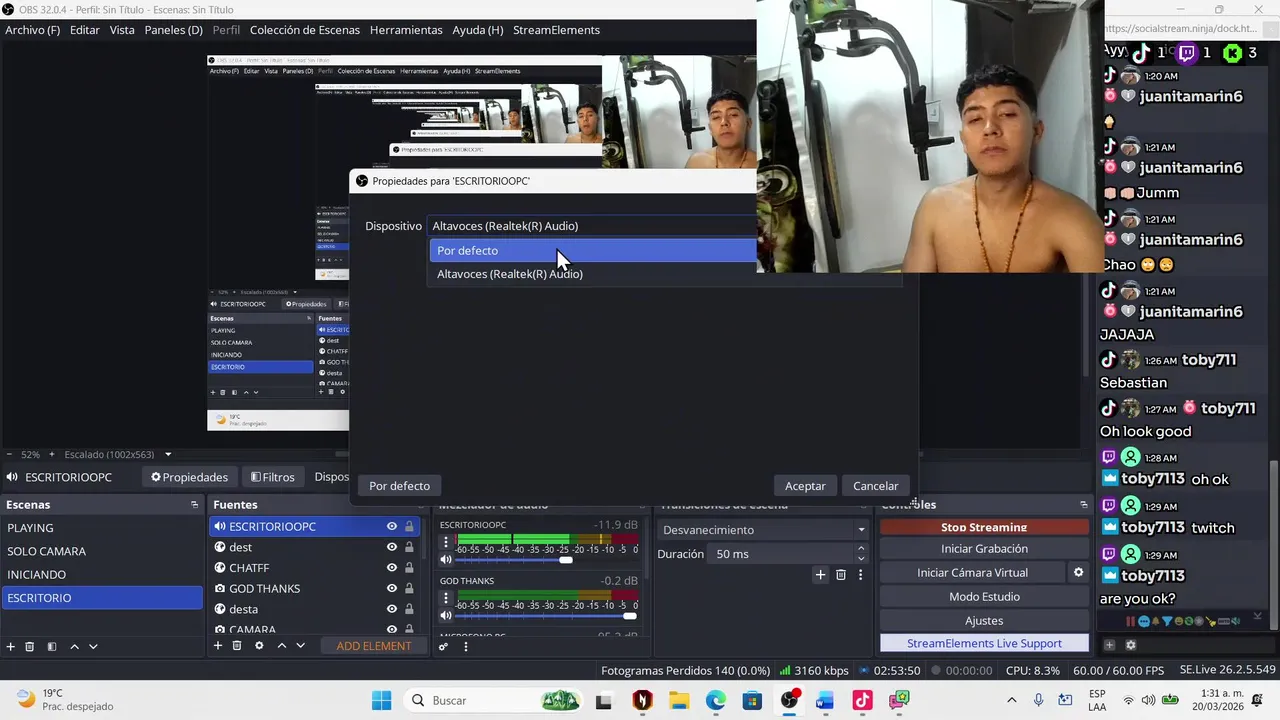Open the Archivo (F) menu
The width and height of the screenshot is (1280, 720).
(33, 30)
